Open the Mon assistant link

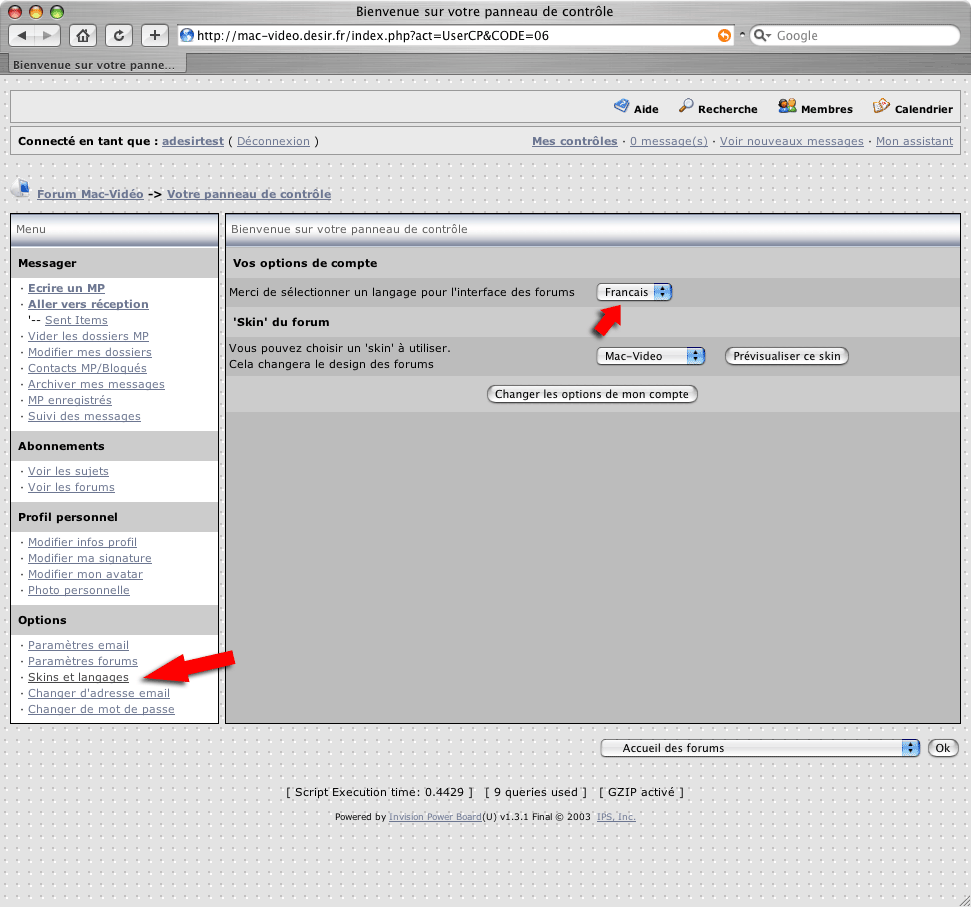tap(914, 141)
